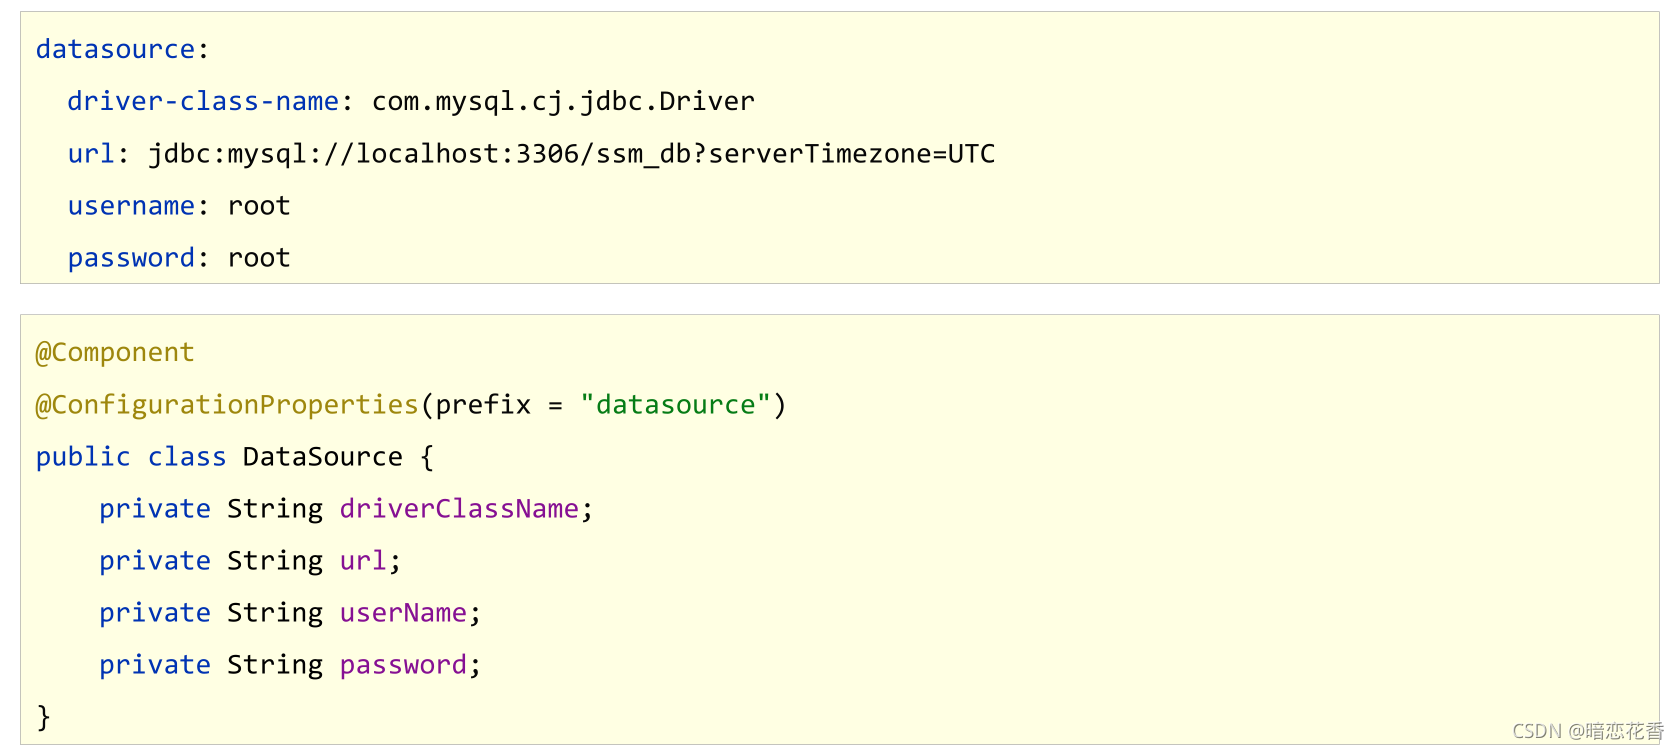Screen dimensions: 1679x749
Task: Click the datasource key in the YAML block
Action: 115,49
